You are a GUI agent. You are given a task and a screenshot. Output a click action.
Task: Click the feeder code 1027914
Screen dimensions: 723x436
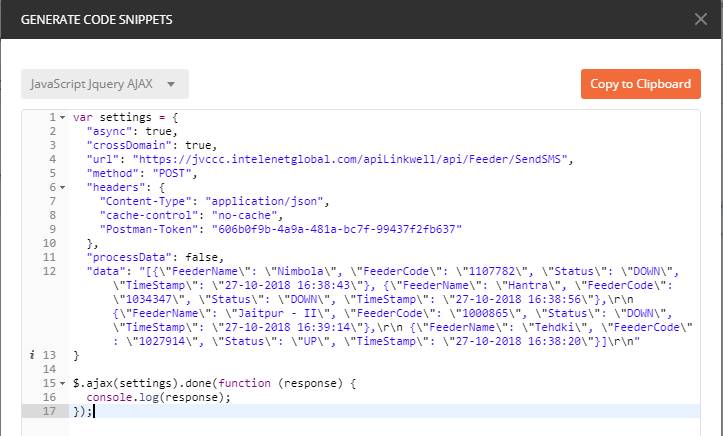tap(162, 342)
